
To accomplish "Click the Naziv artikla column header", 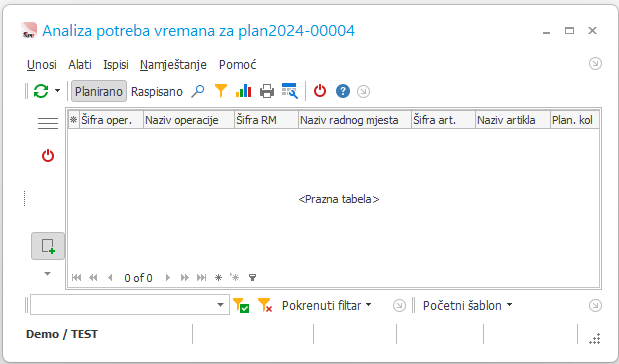I will (x=513, y=120).
